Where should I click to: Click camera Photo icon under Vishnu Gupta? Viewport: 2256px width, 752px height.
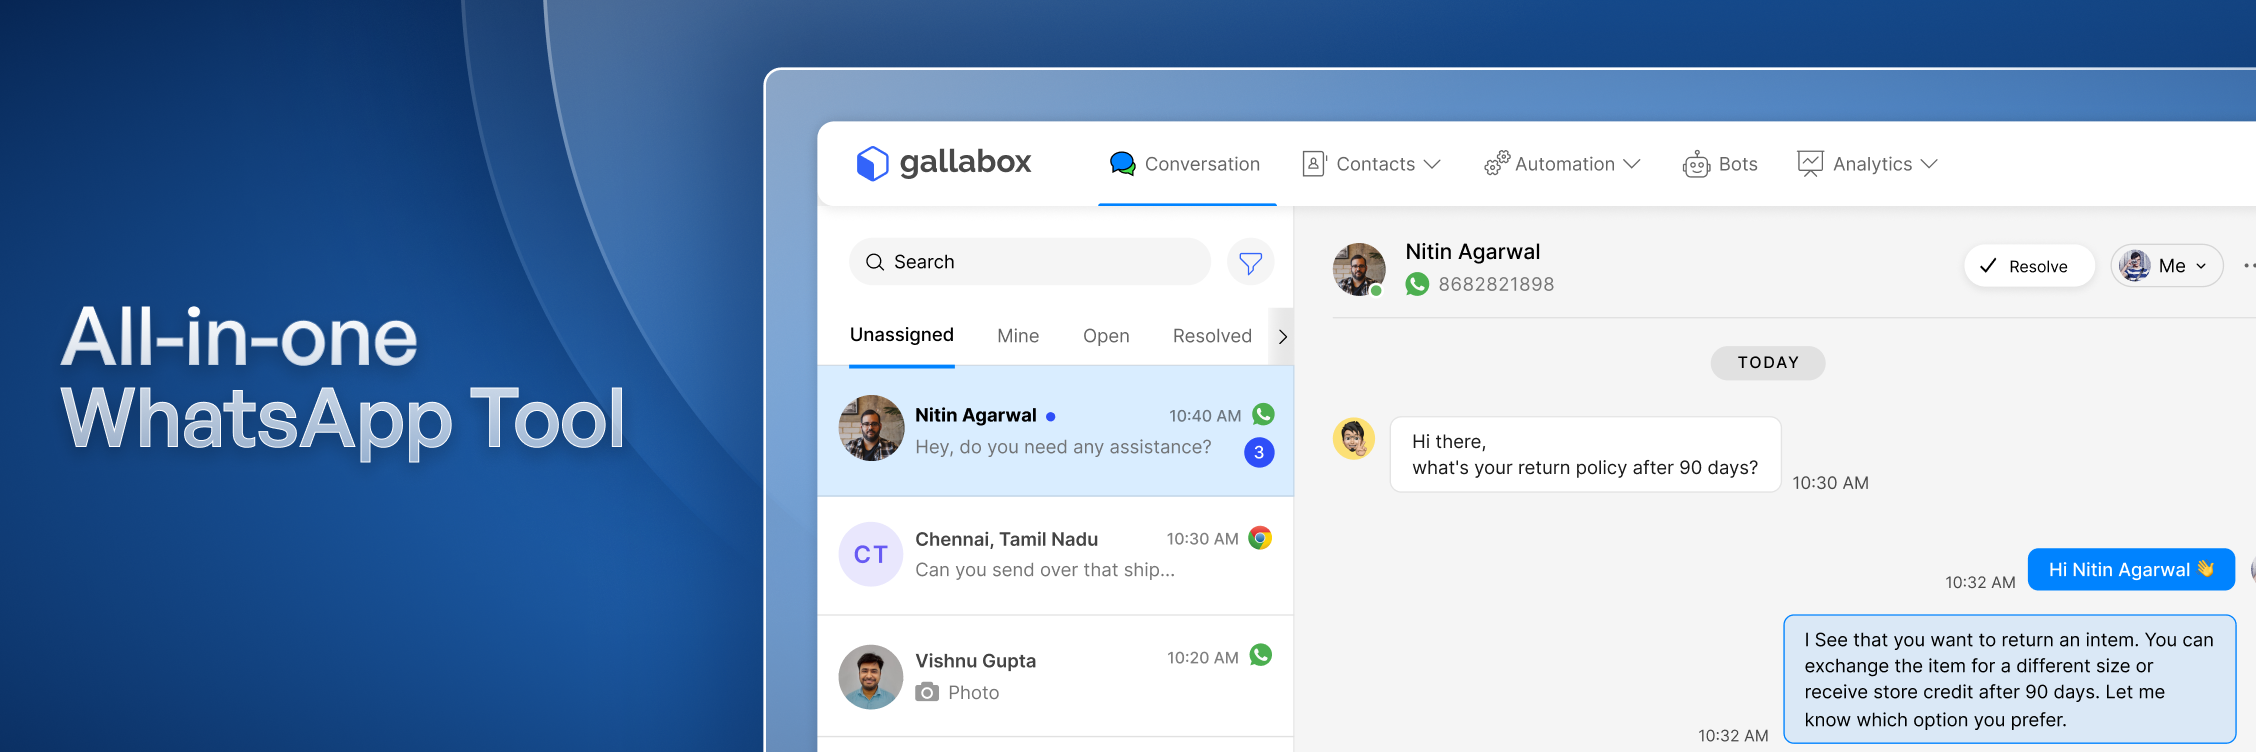tap(927, 692)
